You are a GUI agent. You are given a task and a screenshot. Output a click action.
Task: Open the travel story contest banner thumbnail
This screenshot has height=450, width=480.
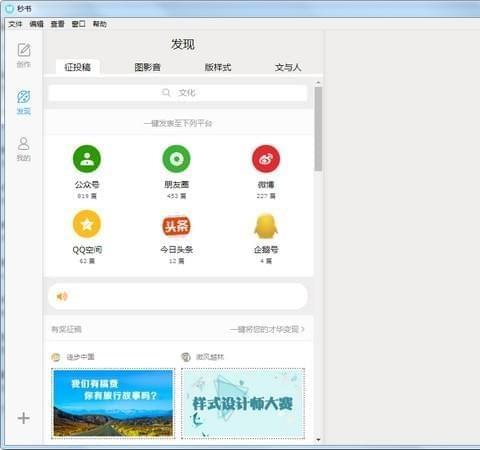[113, 403]
